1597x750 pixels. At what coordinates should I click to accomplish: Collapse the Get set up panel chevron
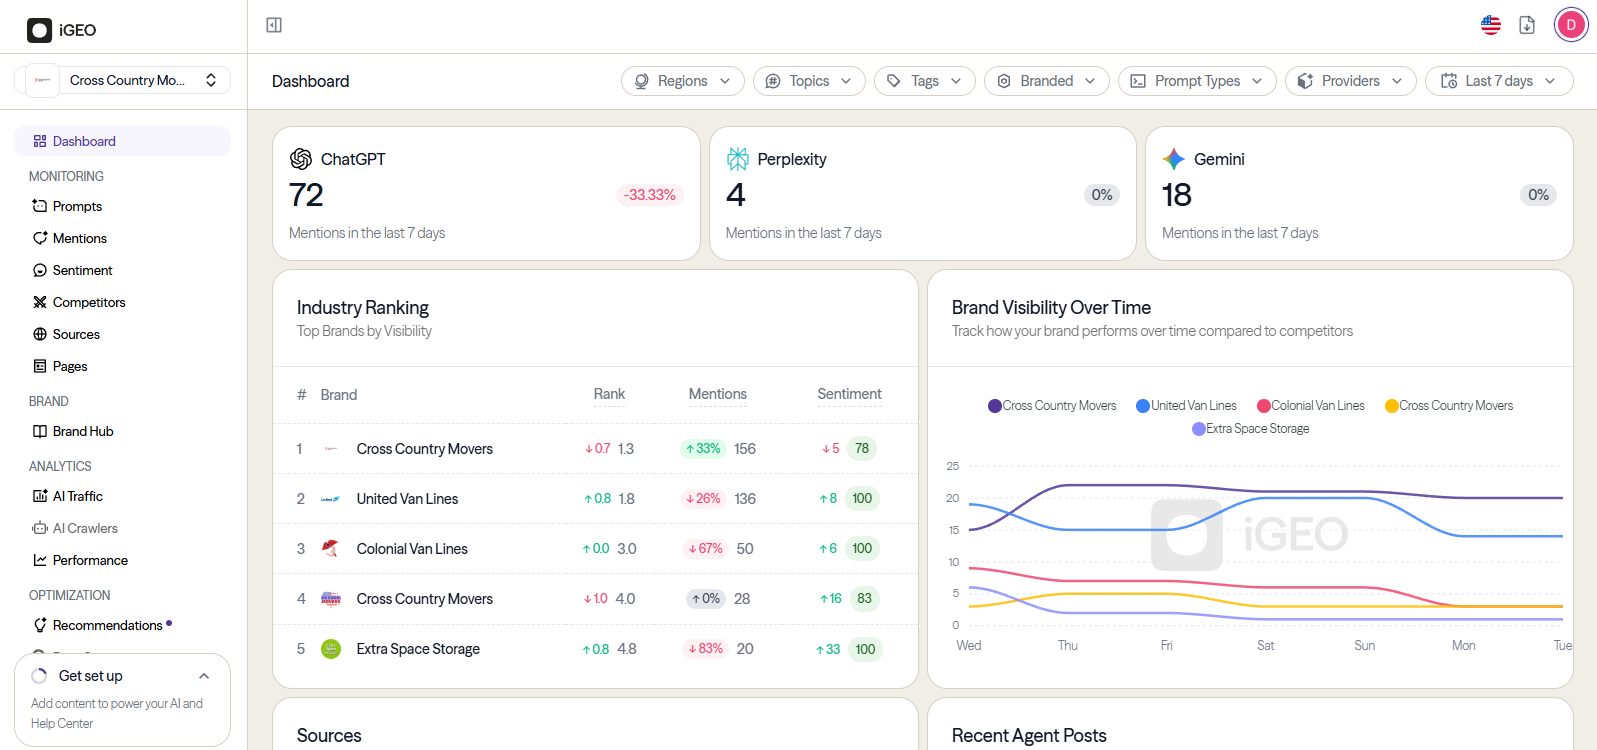[204, 676]
